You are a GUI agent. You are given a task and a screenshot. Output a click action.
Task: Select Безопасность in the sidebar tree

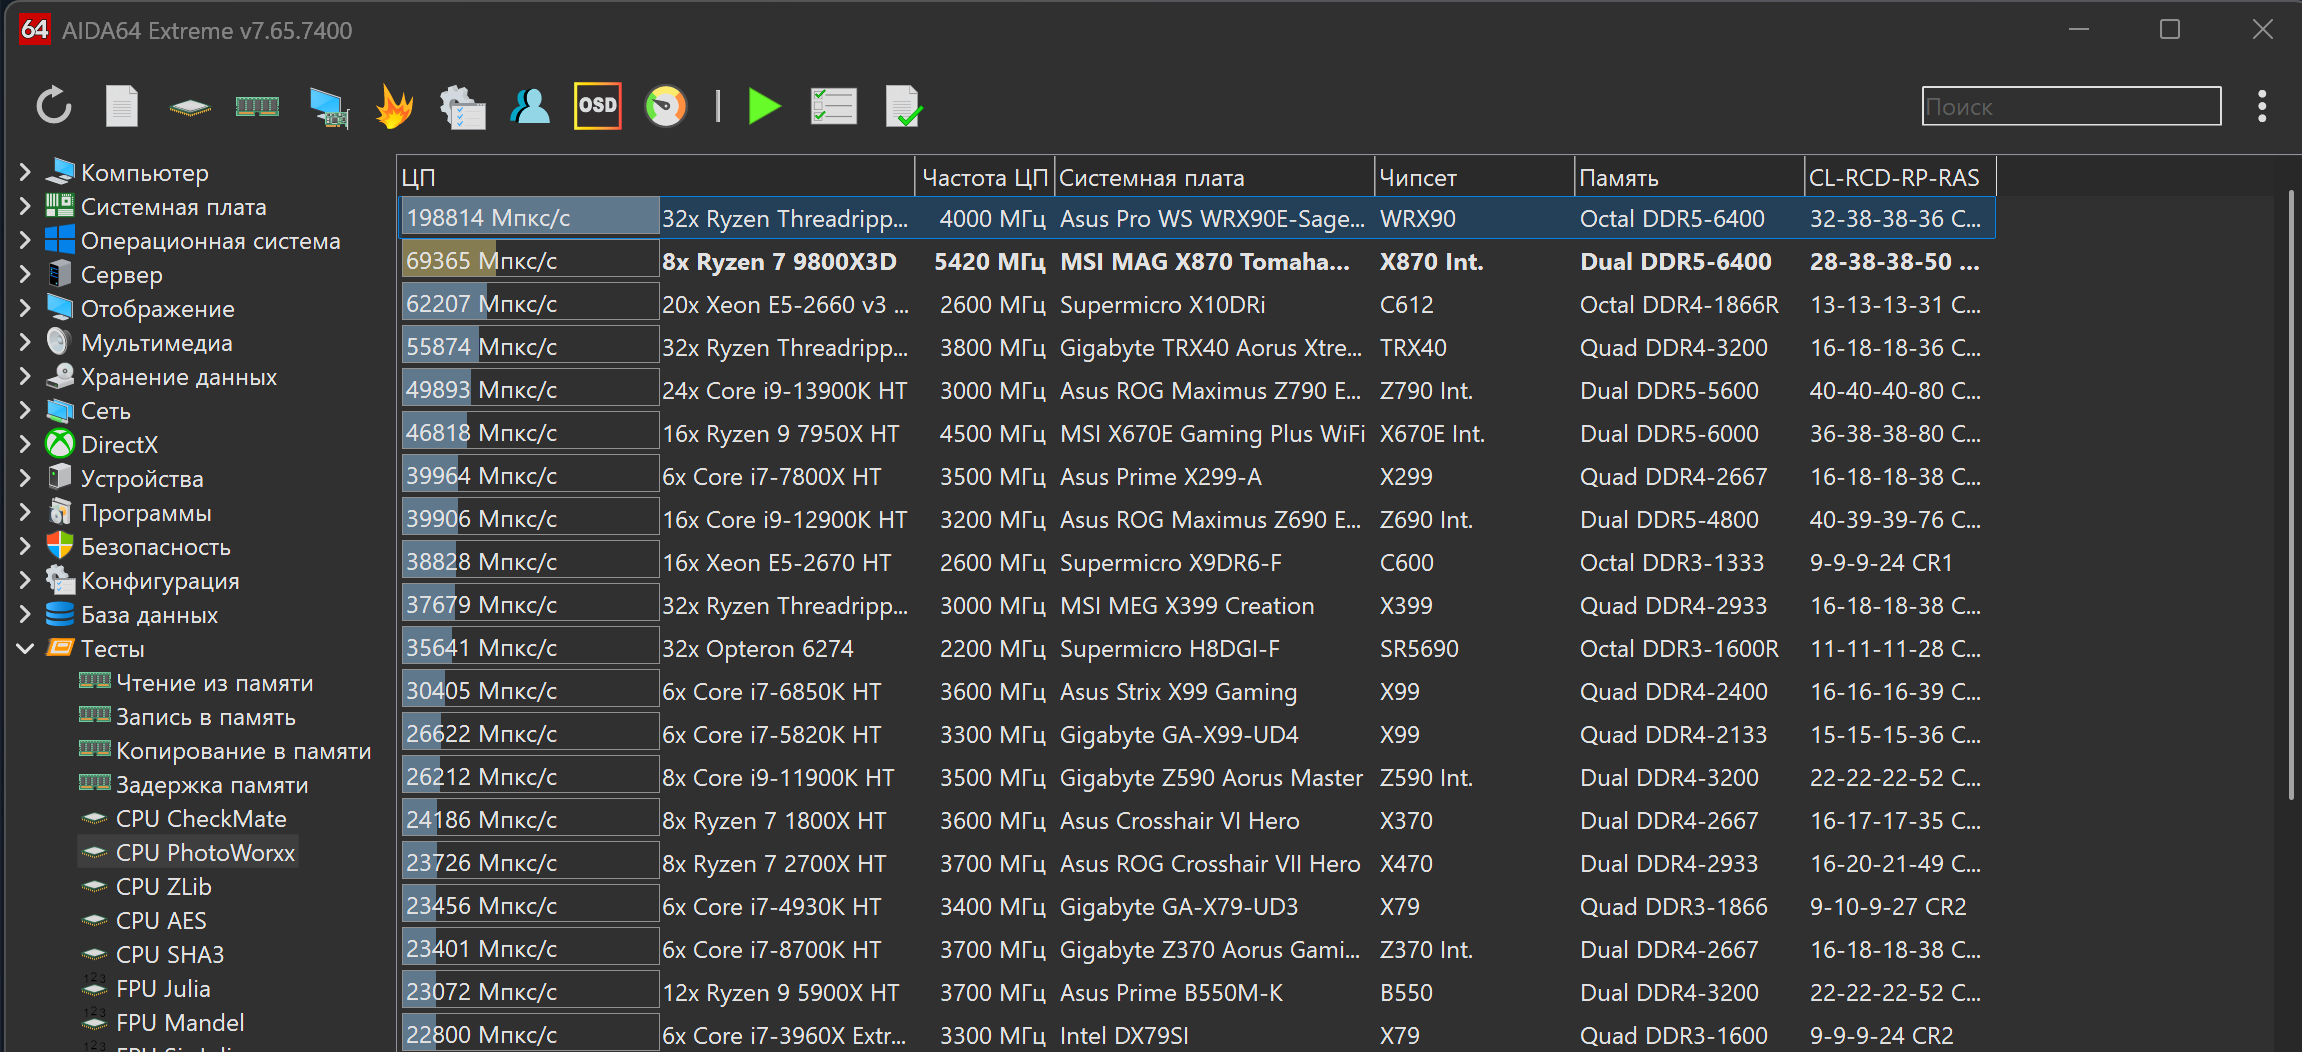coord(156,546)
